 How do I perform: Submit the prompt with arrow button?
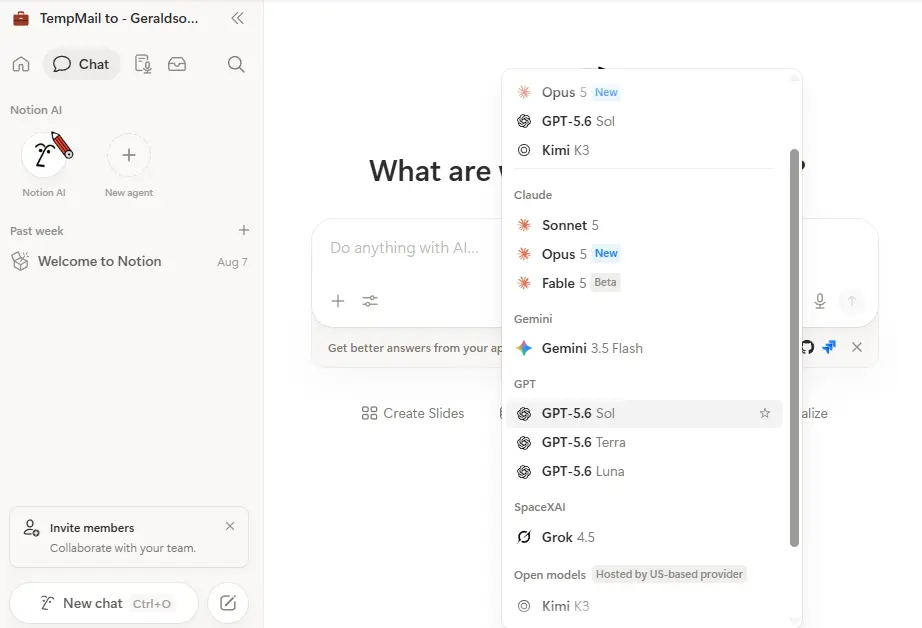click(851, 301)
